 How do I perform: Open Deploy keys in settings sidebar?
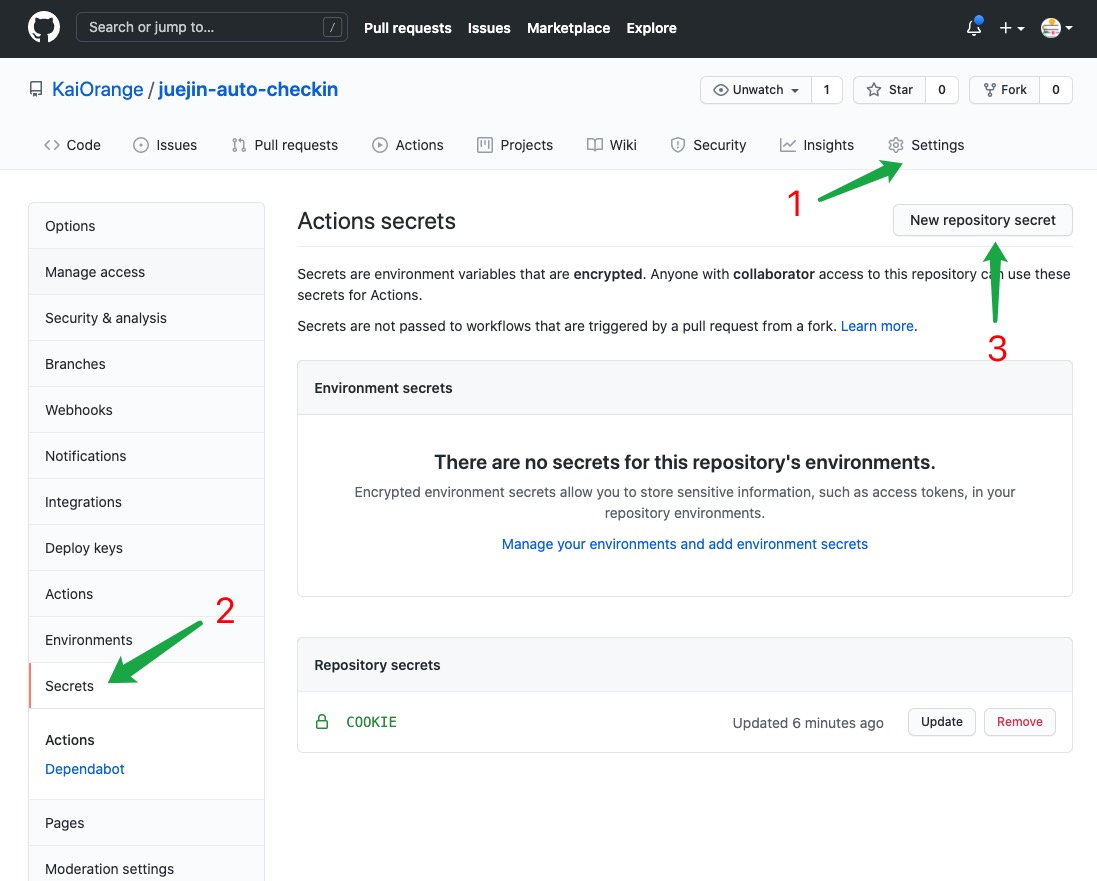coord(146,548)
